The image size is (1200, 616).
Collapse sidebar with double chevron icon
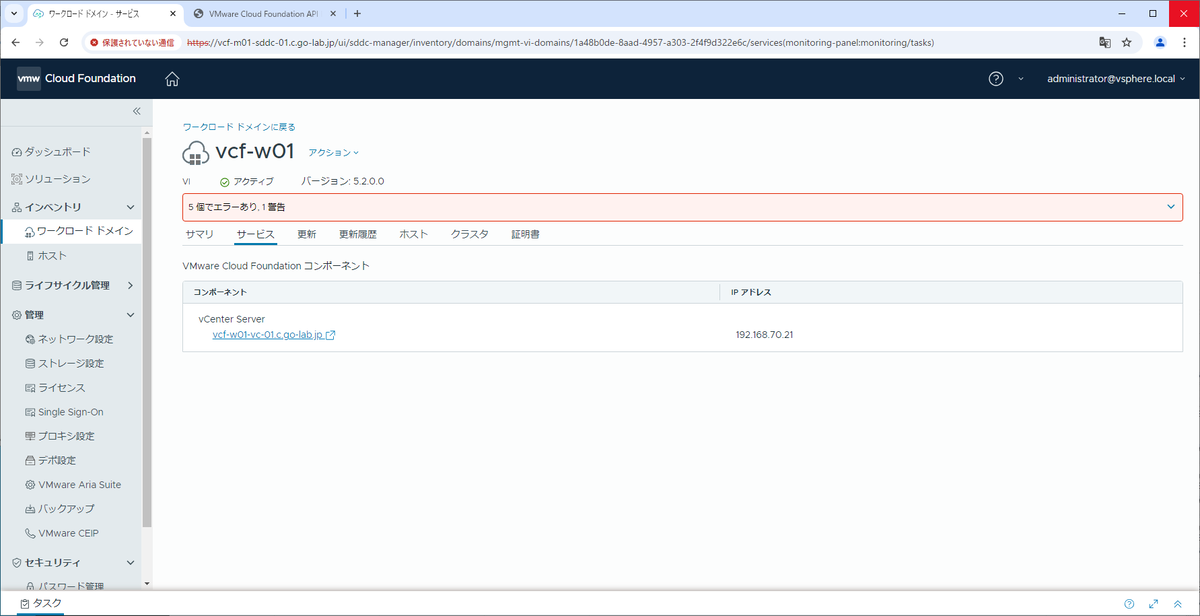coord(137,111)
